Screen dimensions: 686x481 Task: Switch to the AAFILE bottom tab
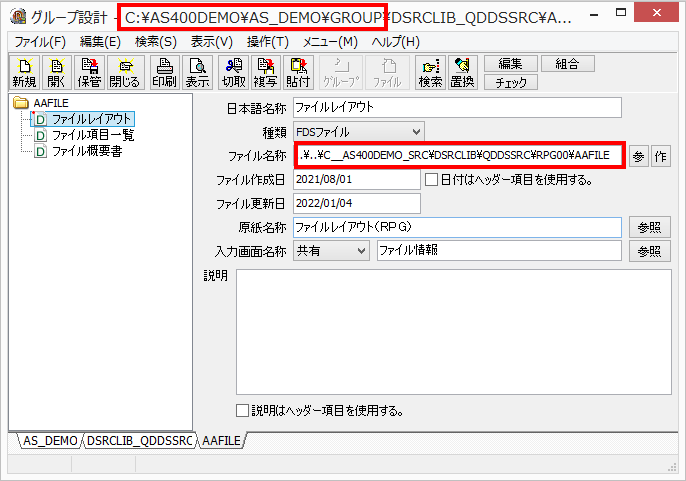[x=221, y=440]
